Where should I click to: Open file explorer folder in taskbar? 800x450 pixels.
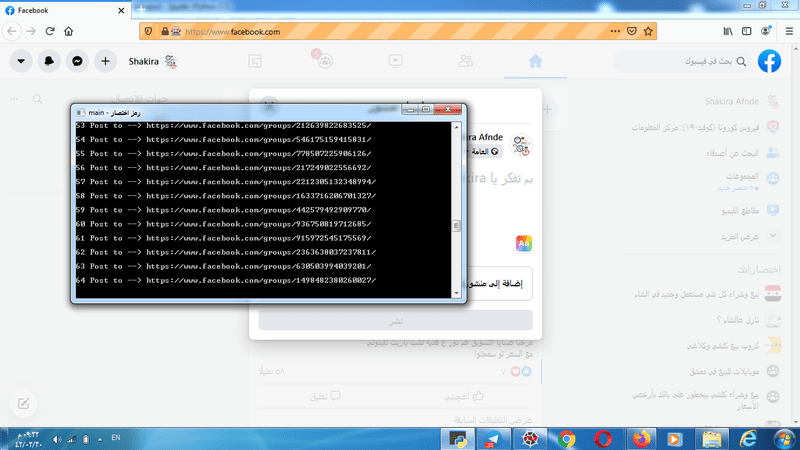712,439
